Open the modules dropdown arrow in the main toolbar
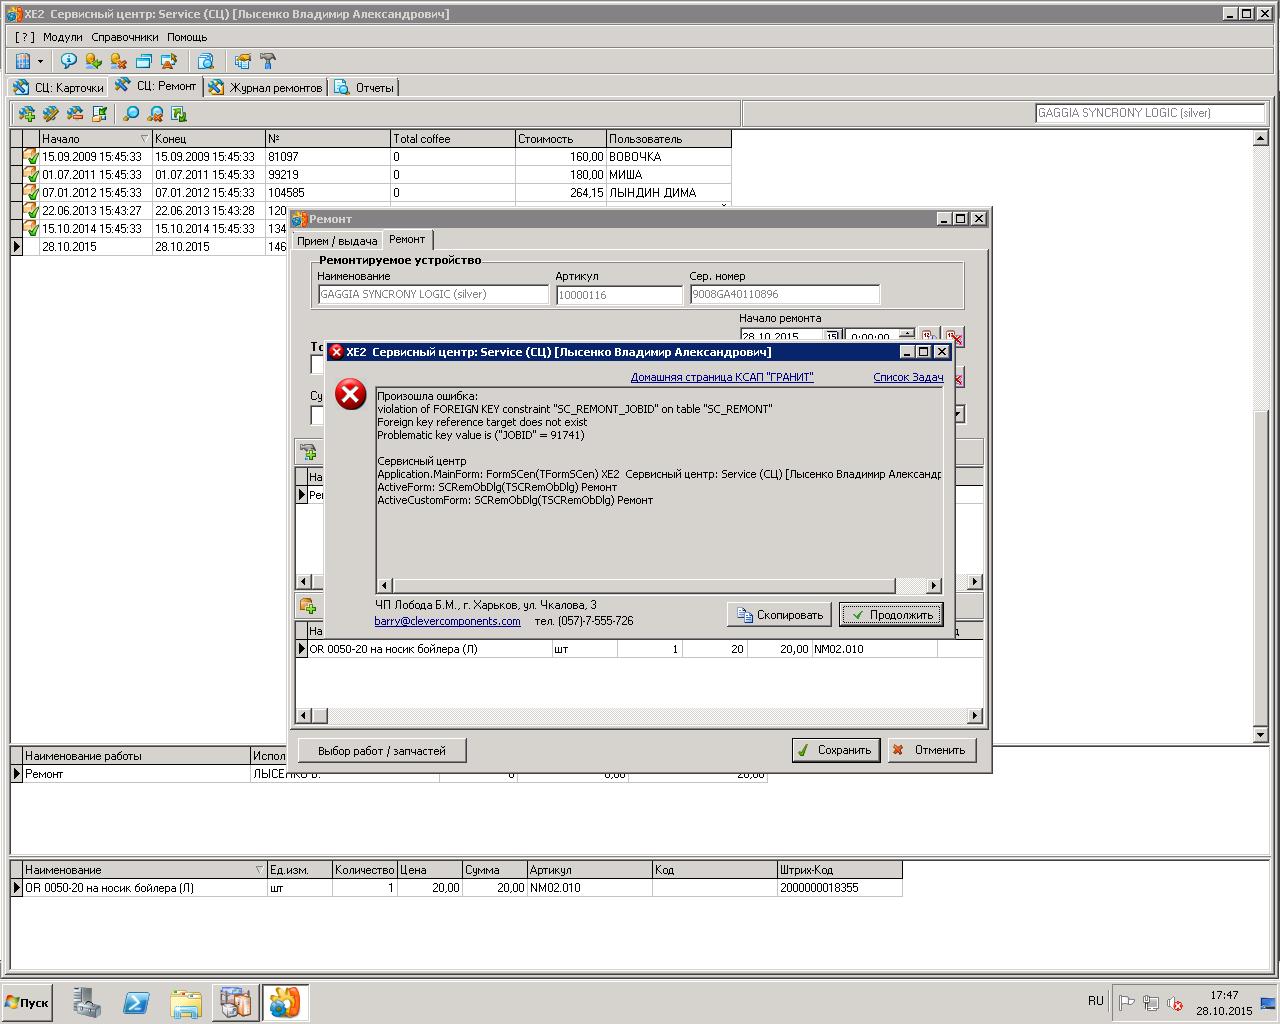This screenshot has height=1024, width=1280. coord(40,62)
